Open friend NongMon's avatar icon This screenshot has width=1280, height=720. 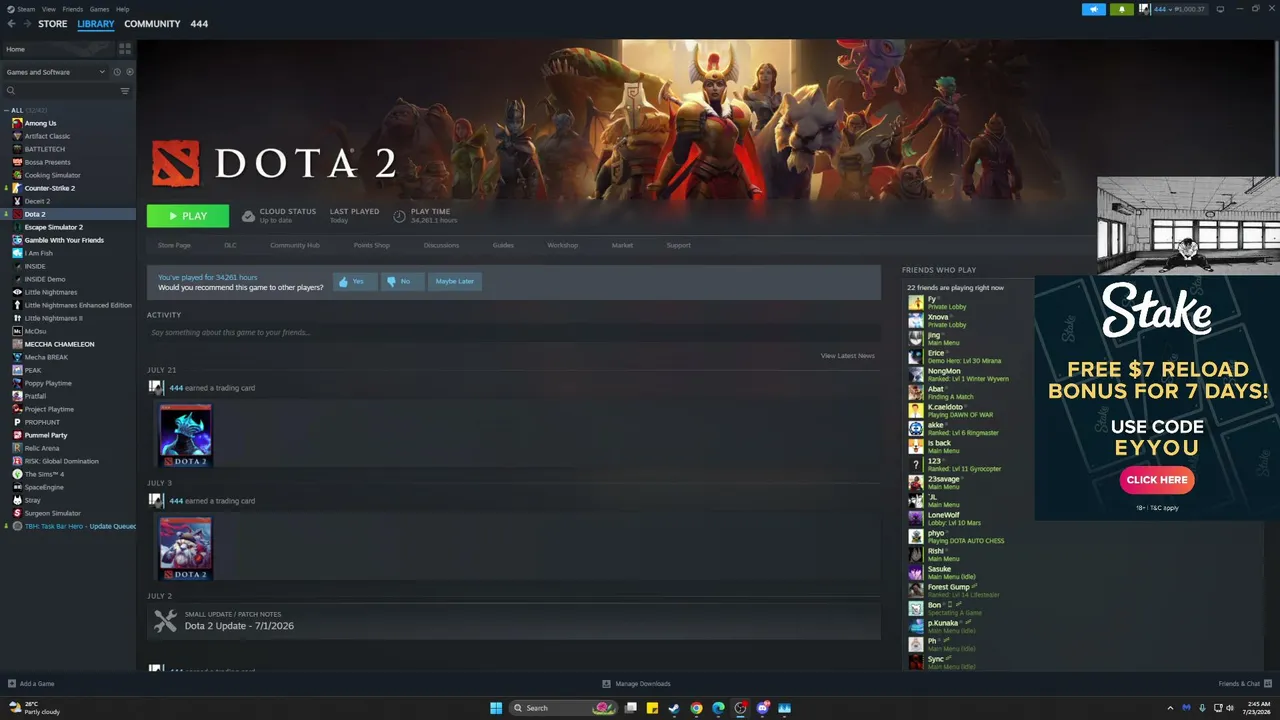915,375
